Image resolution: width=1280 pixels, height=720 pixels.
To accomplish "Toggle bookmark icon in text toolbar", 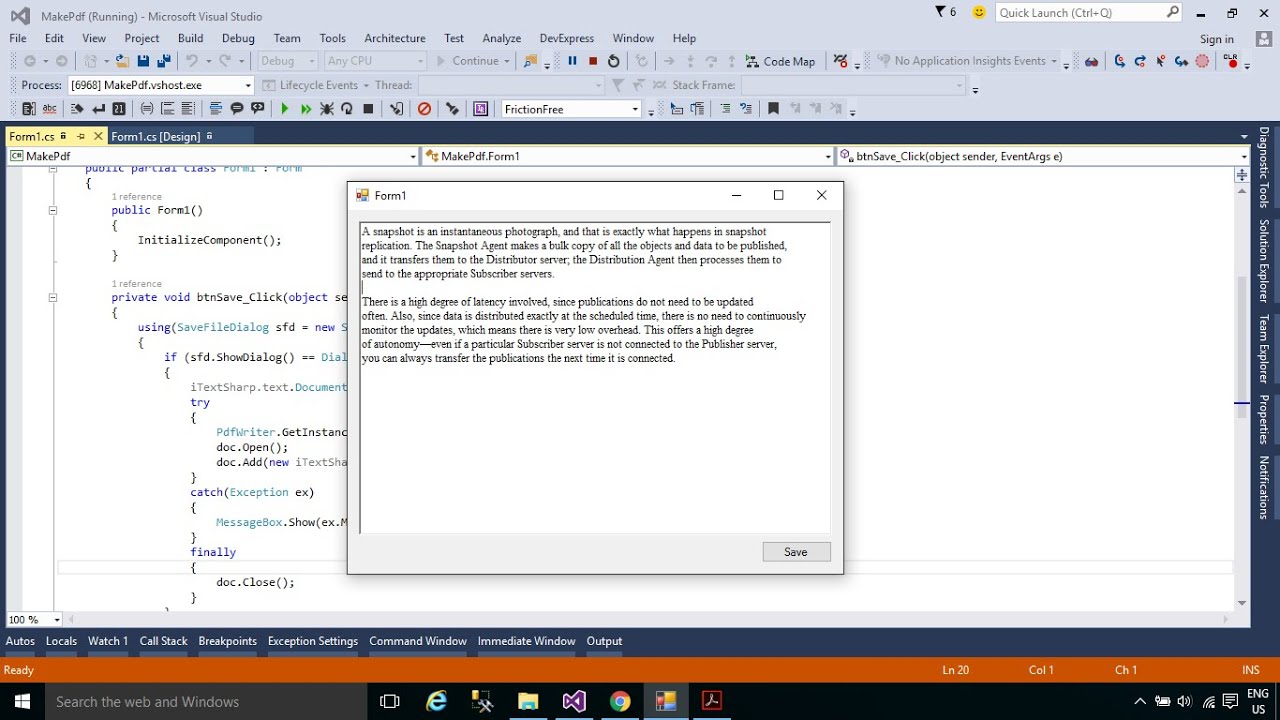I will pos(773,109).
